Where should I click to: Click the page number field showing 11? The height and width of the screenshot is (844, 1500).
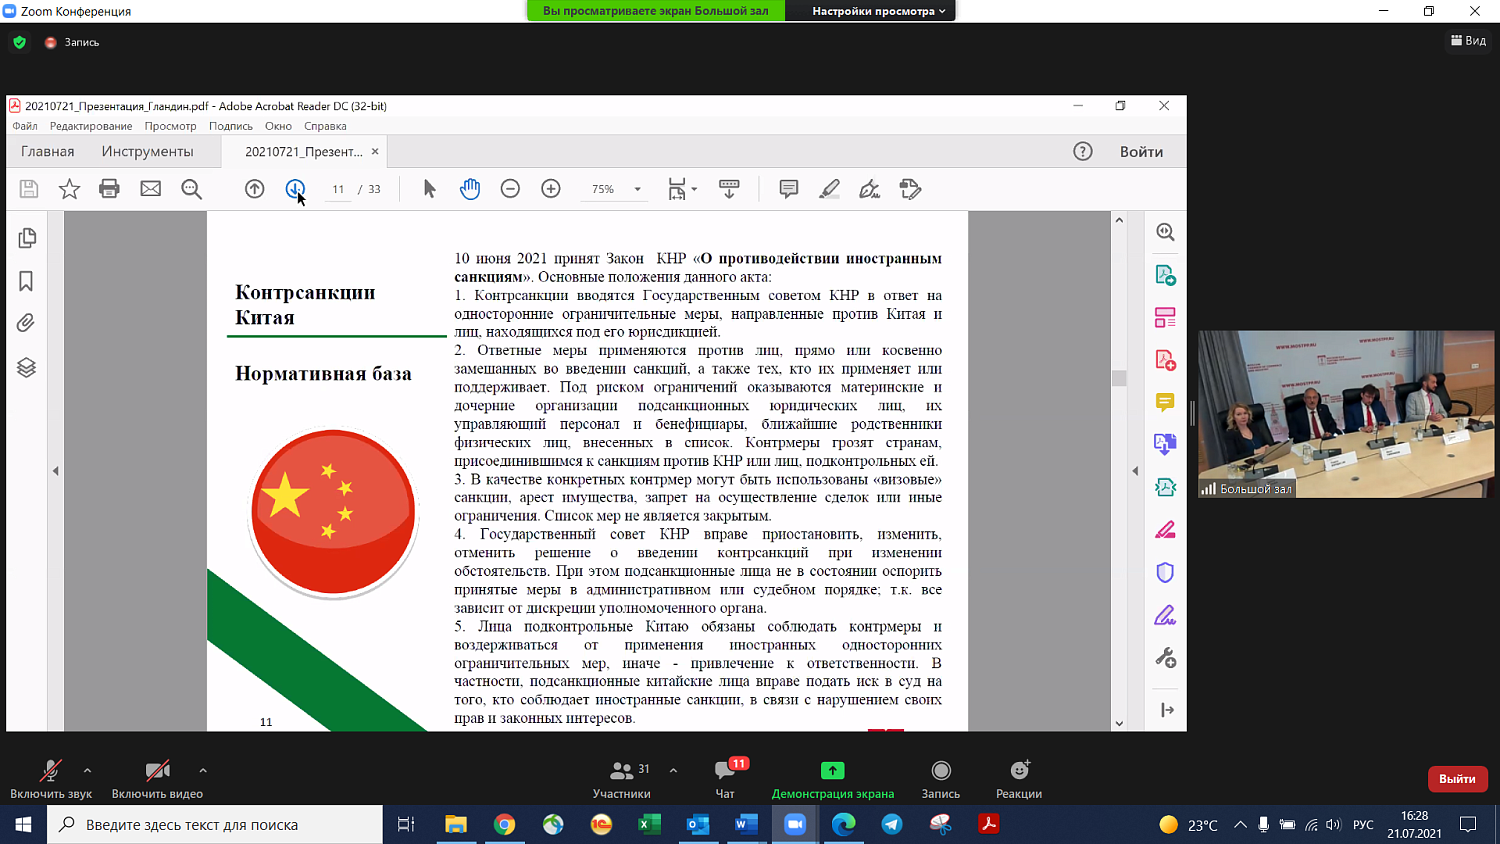(x=338, y=189)
